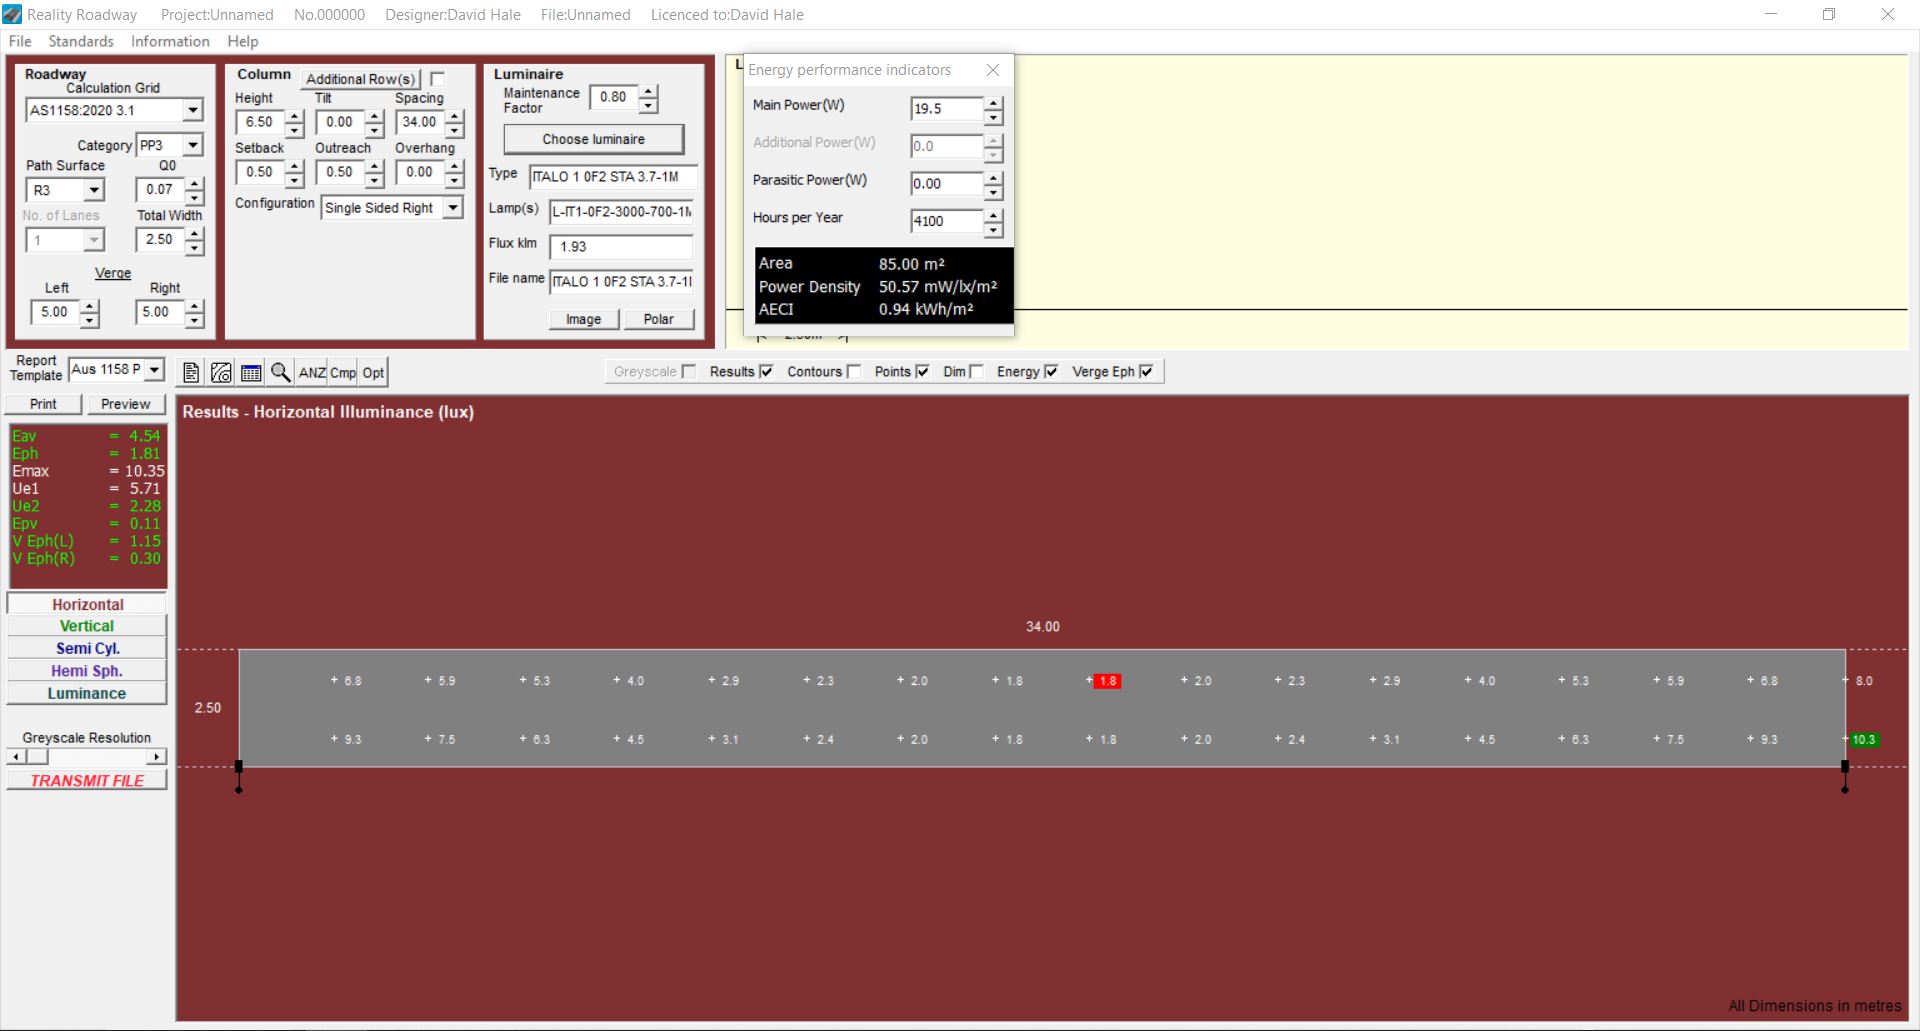The image size is (1920, 1031).
Task: Increase column Height with up arrow
Action: [x=294, y=116]
